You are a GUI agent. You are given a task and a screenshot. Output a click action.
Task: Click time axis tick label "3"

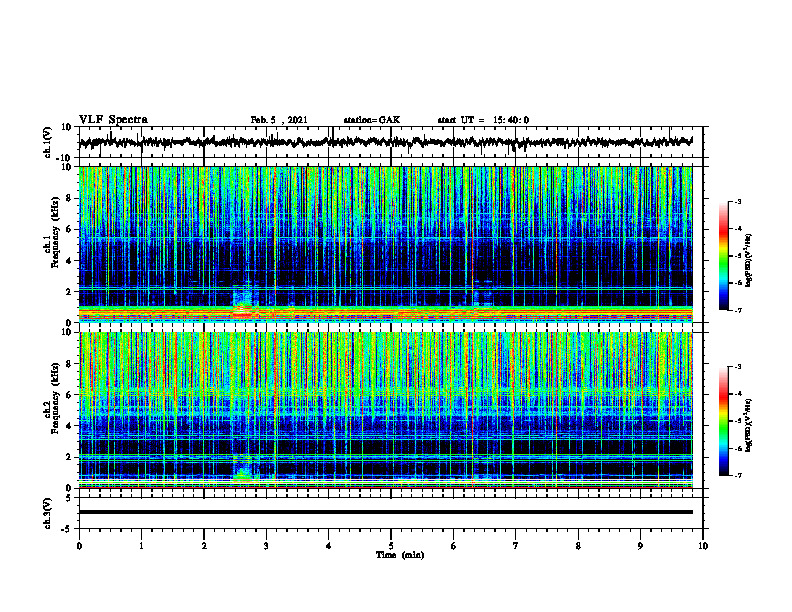point(266,546)
